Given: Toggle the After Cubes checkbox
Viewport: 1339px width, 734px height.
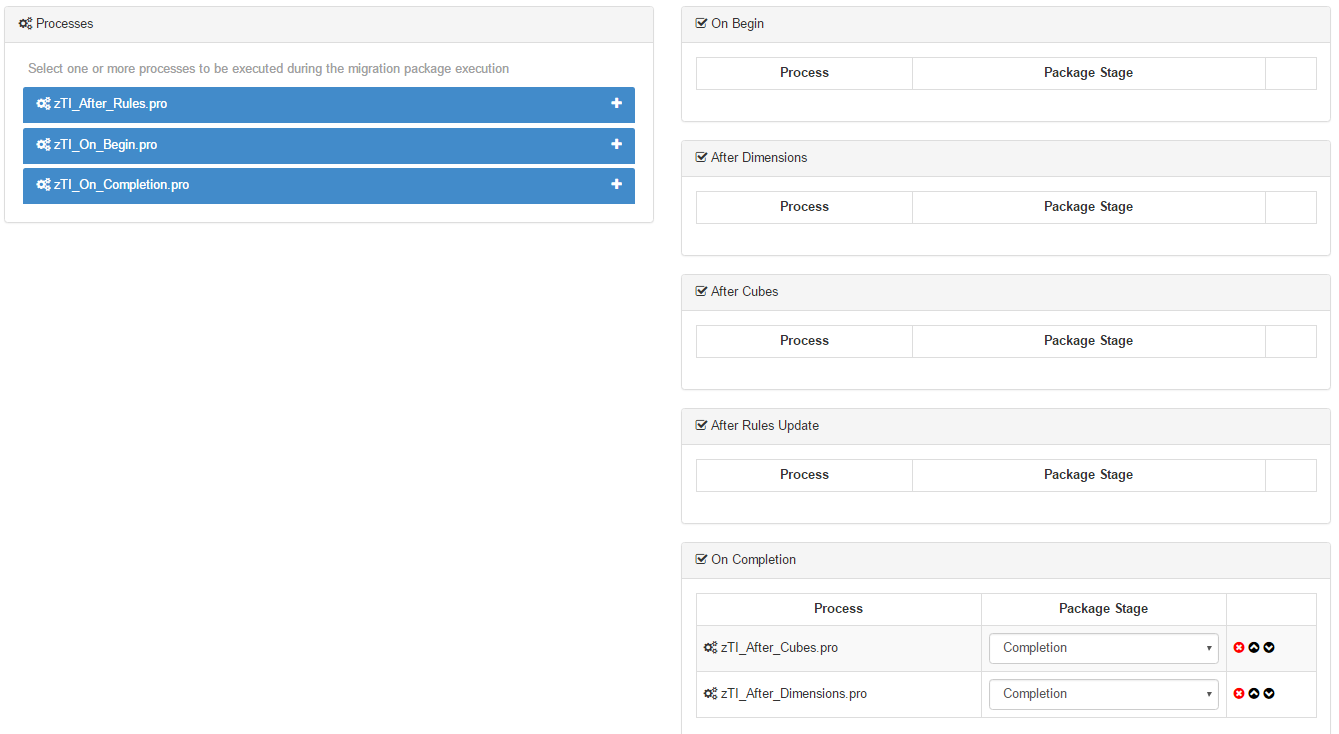Looking at the screenshot, I should (x=701, y=292).
